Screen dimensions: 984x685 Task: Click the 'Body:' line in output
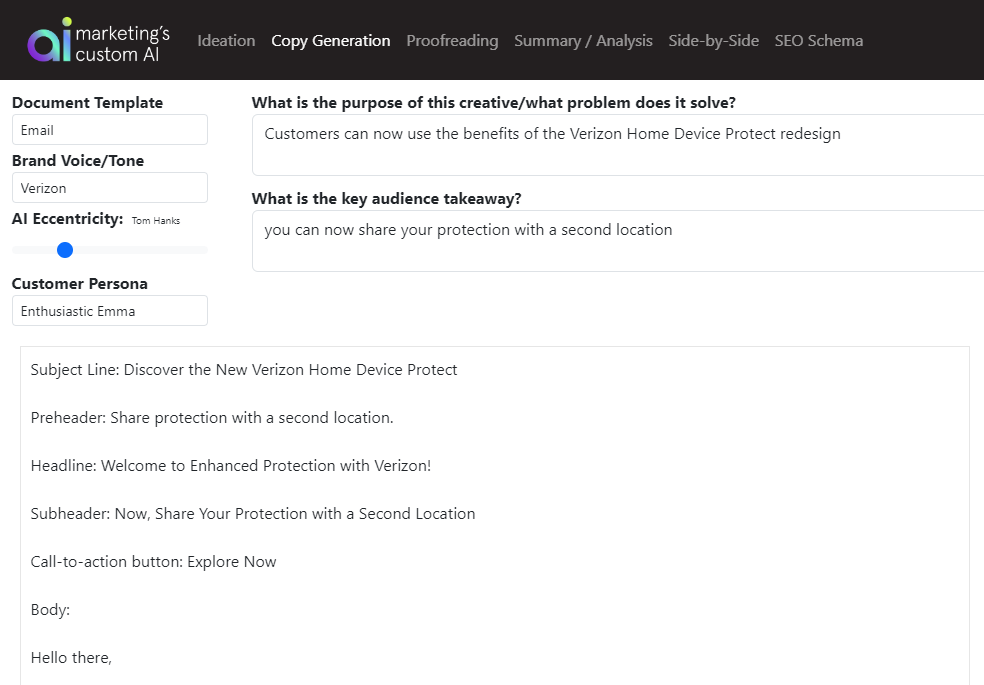click(50, 610)
